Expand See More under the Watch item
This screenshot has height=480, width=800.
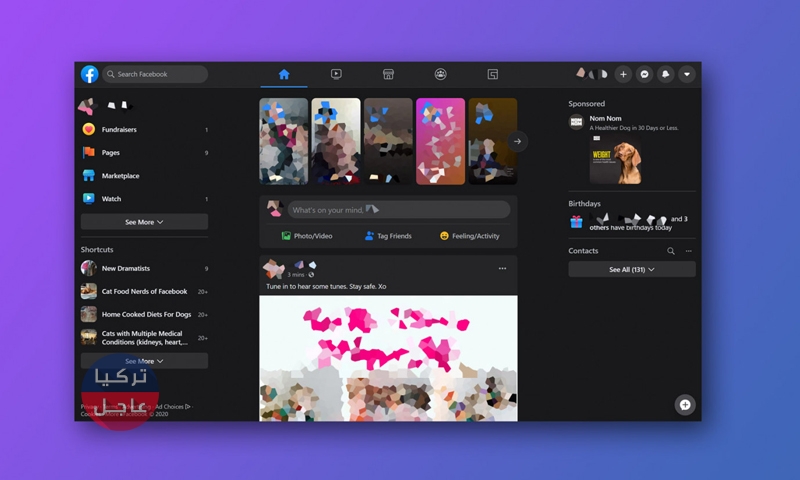(x=144, y=222)
